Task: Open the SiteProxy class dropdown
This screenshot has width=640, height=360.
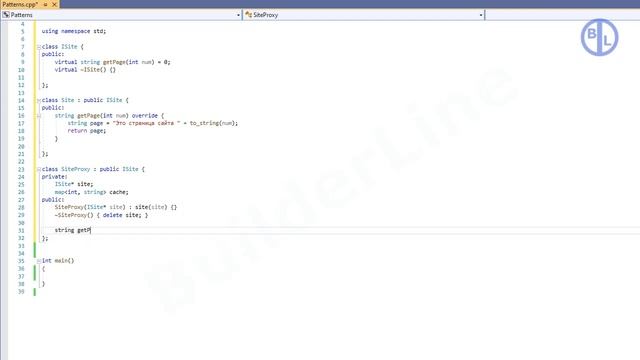Action: pos(481,15)
